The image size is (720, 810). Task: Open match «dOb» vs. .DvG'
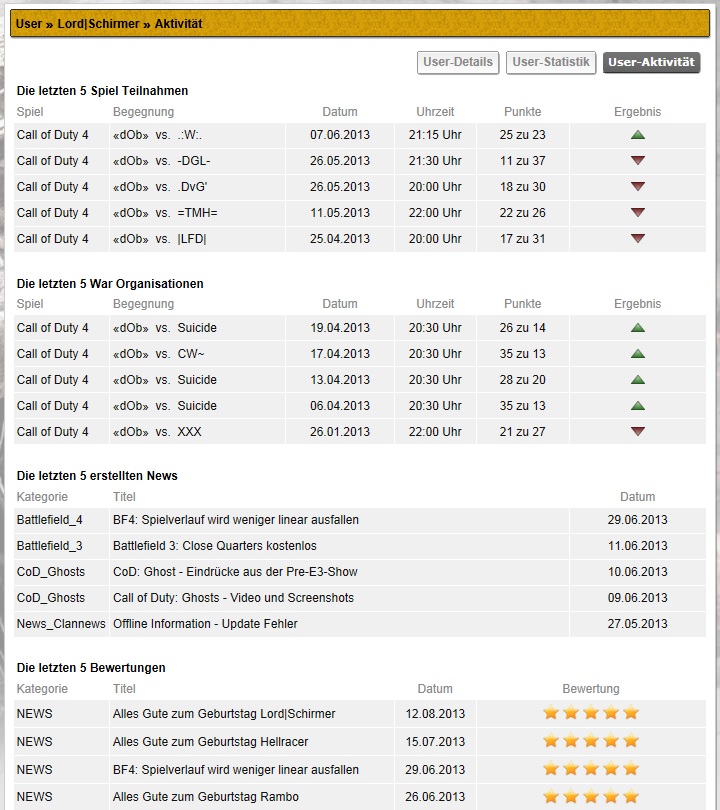[160, 186]
